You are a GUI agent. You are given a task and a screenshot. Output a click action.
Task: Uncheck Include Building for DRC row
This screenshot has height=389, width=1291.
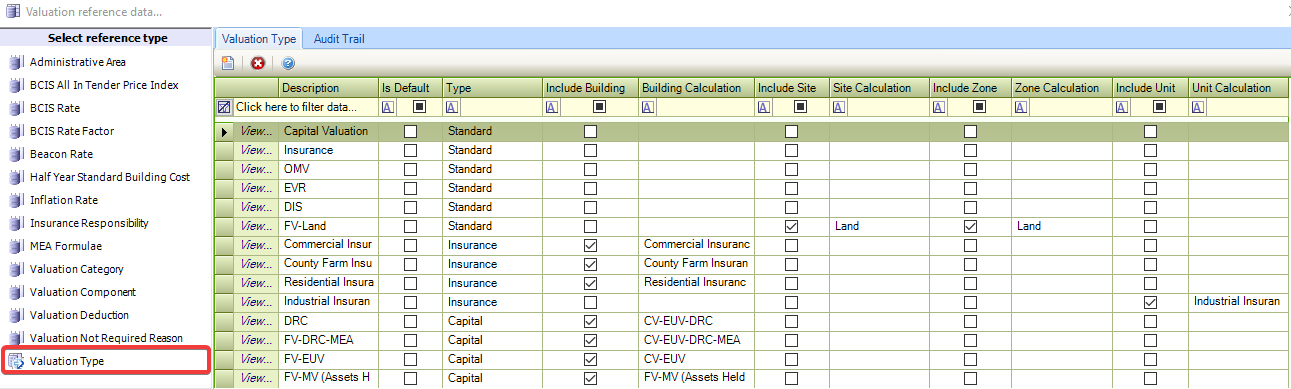tap(590, 321)
